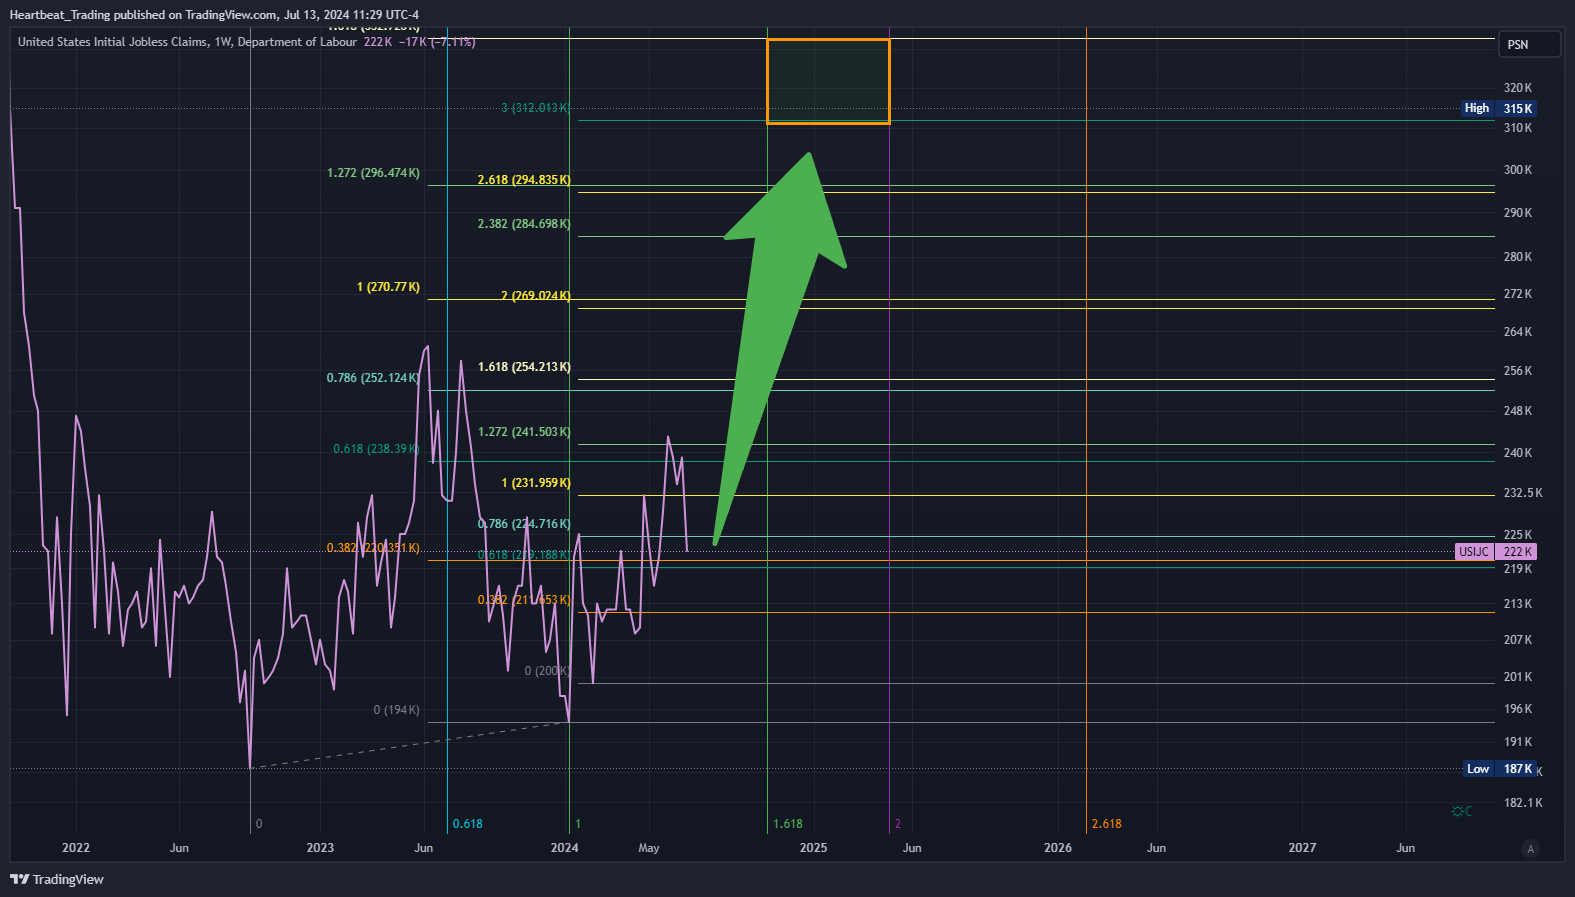Click the 2025 label on time axis
This screenshot has width=1575, height=897.
pyautogui.click(x=814, y=848)
